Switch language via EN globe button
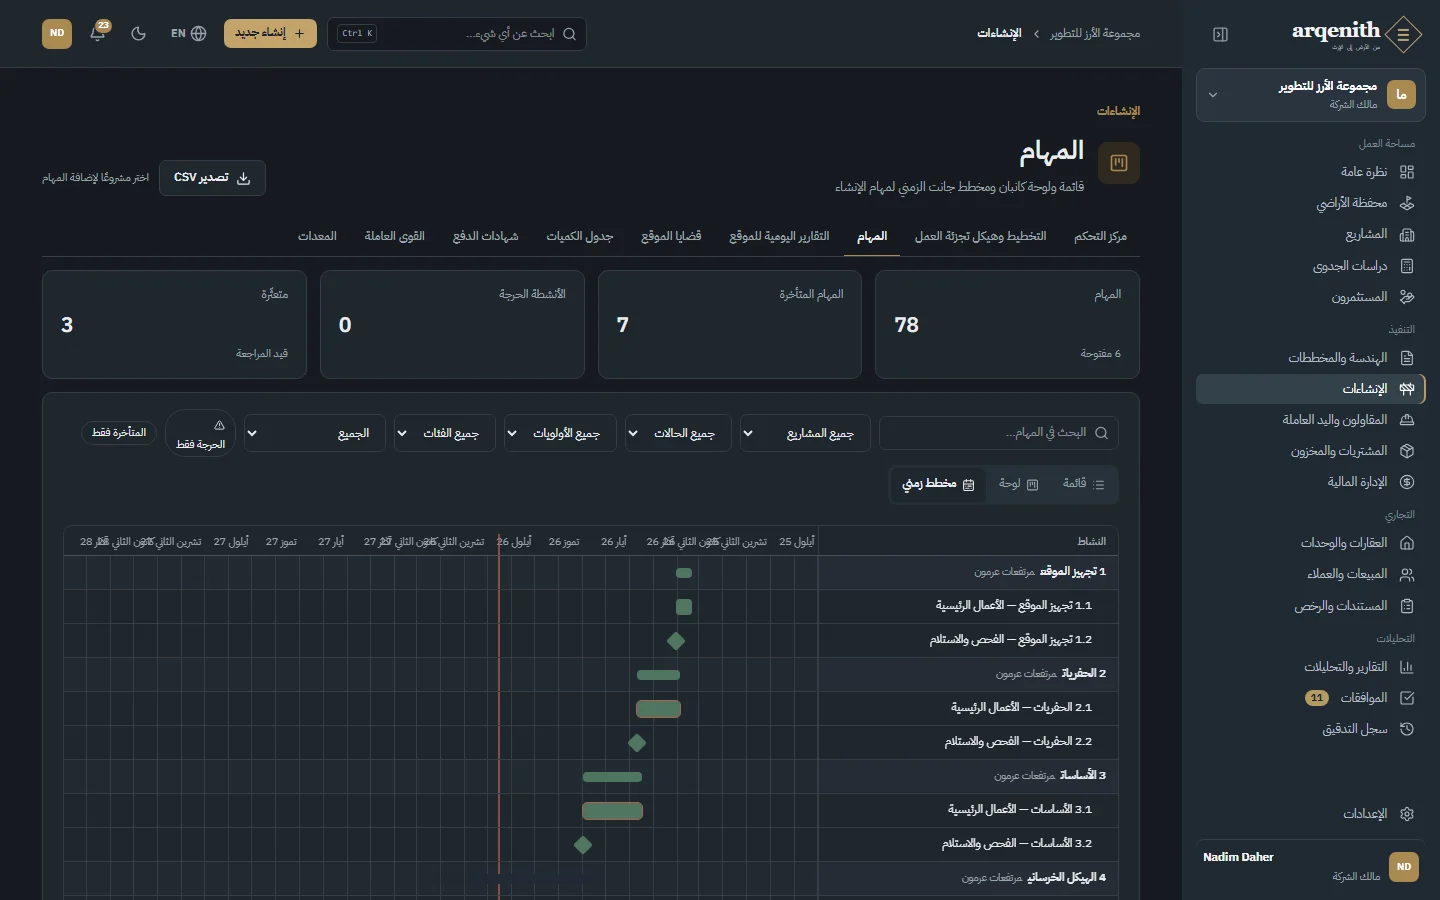 tap(188, 33)
